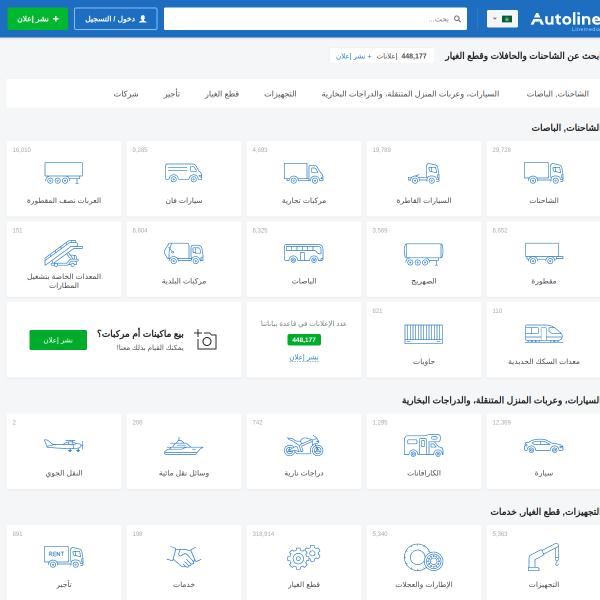Click the count 12,369 on the car card
This screenshot has height=600, width=600.
[x=501, y=422]
